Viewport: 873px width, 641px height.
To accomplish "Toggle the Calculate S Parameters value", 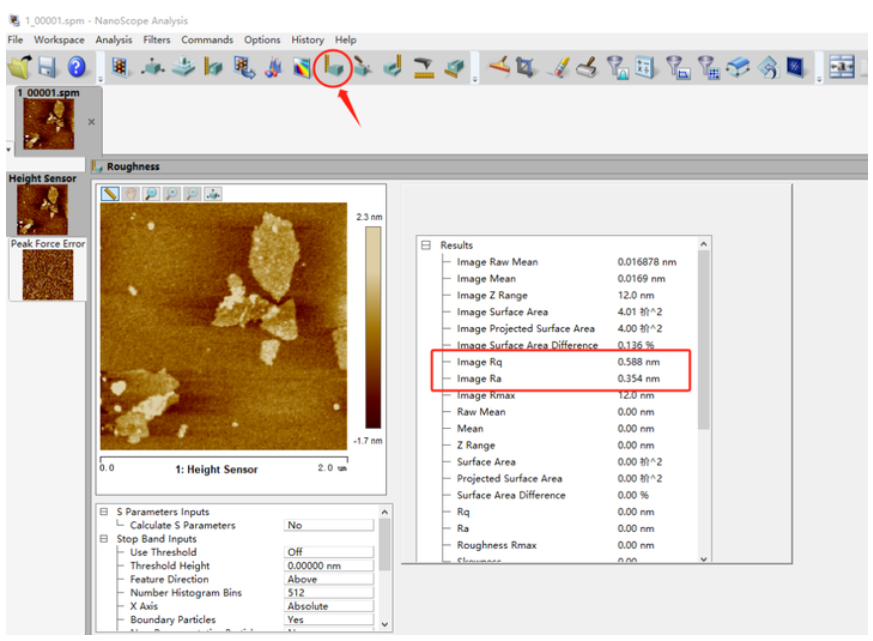I will tap(329, 525).
